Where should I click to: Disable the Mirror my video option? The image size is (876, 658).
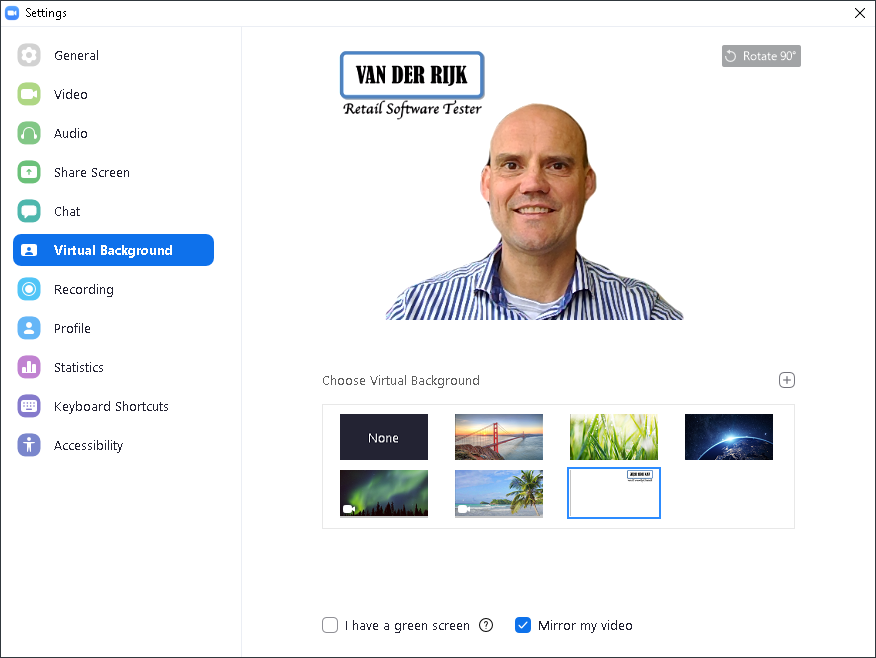[523, 625]
